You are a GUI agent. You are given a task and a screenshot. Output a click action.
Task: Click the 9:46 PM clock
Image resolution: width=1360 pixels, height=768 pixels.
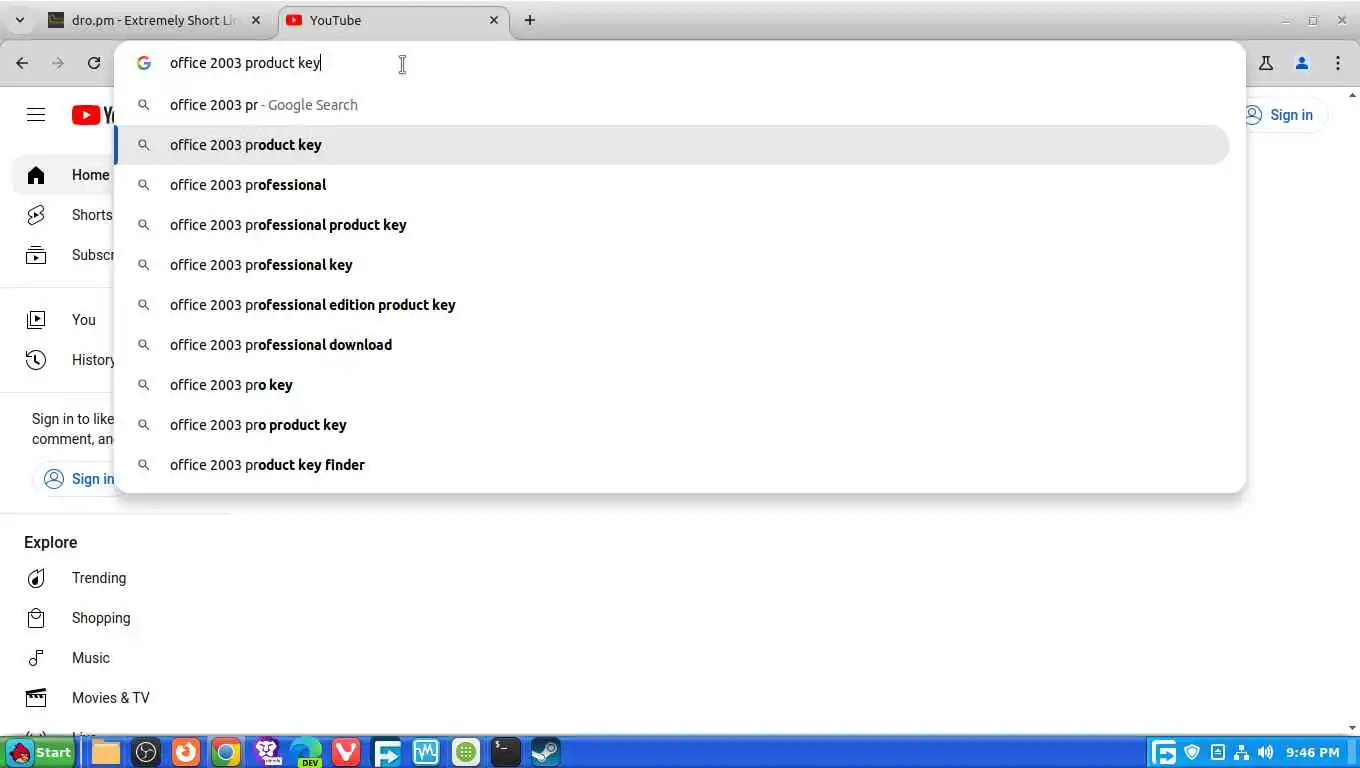click(x=1313, y=752)
